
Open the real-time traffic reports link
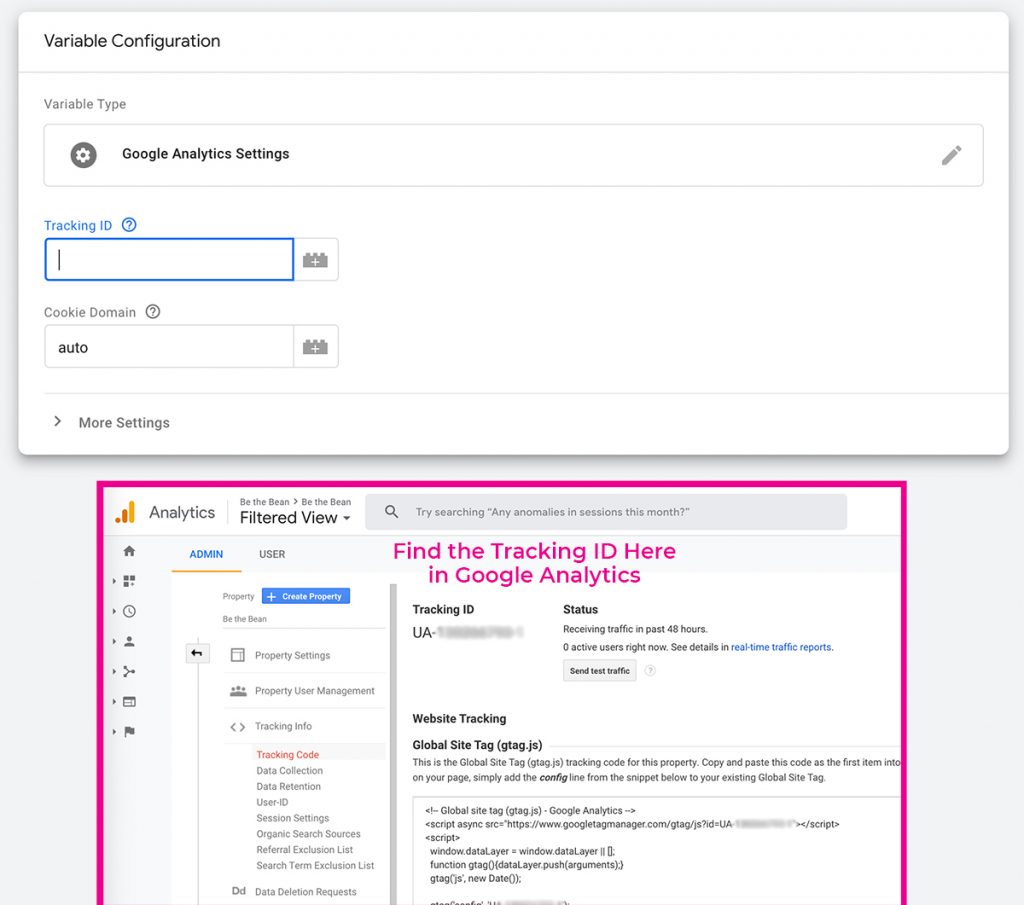781,647
